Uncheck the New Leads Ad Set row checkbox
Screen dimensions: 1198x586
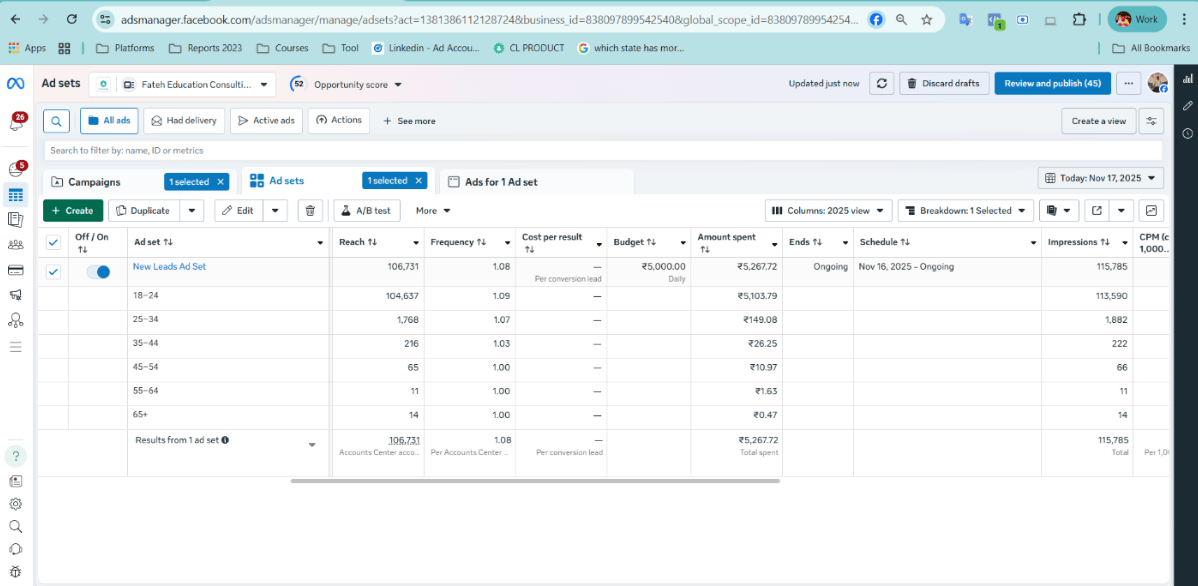coord(53,272)
